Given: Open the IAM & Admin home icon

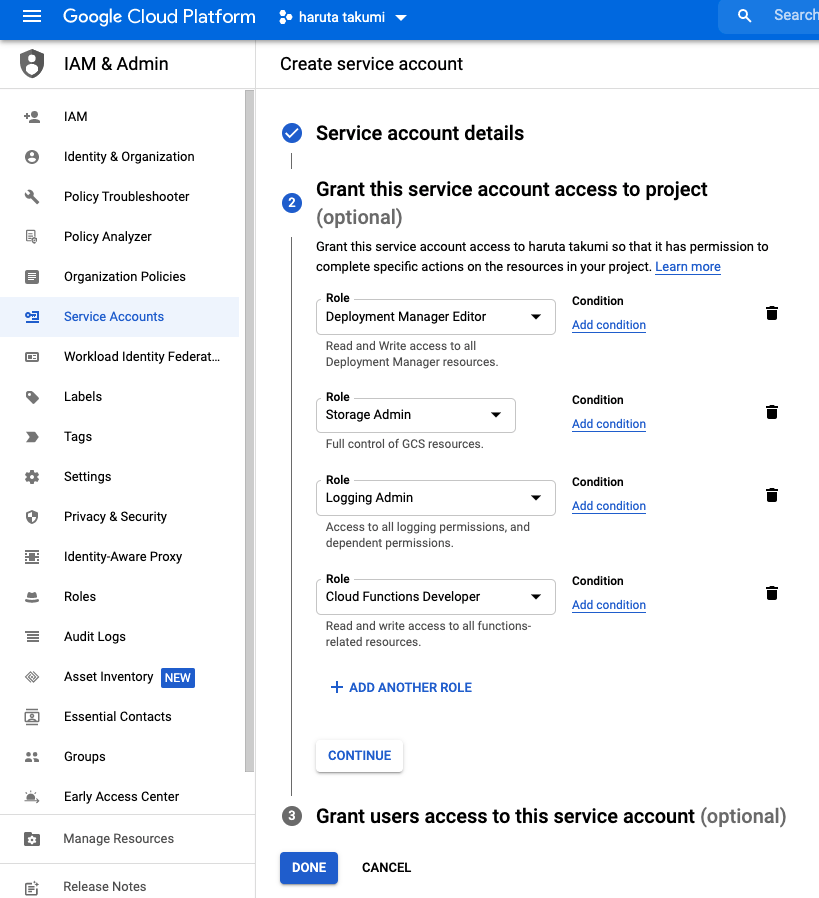Looking at the screenshot, I should [30, 63].
